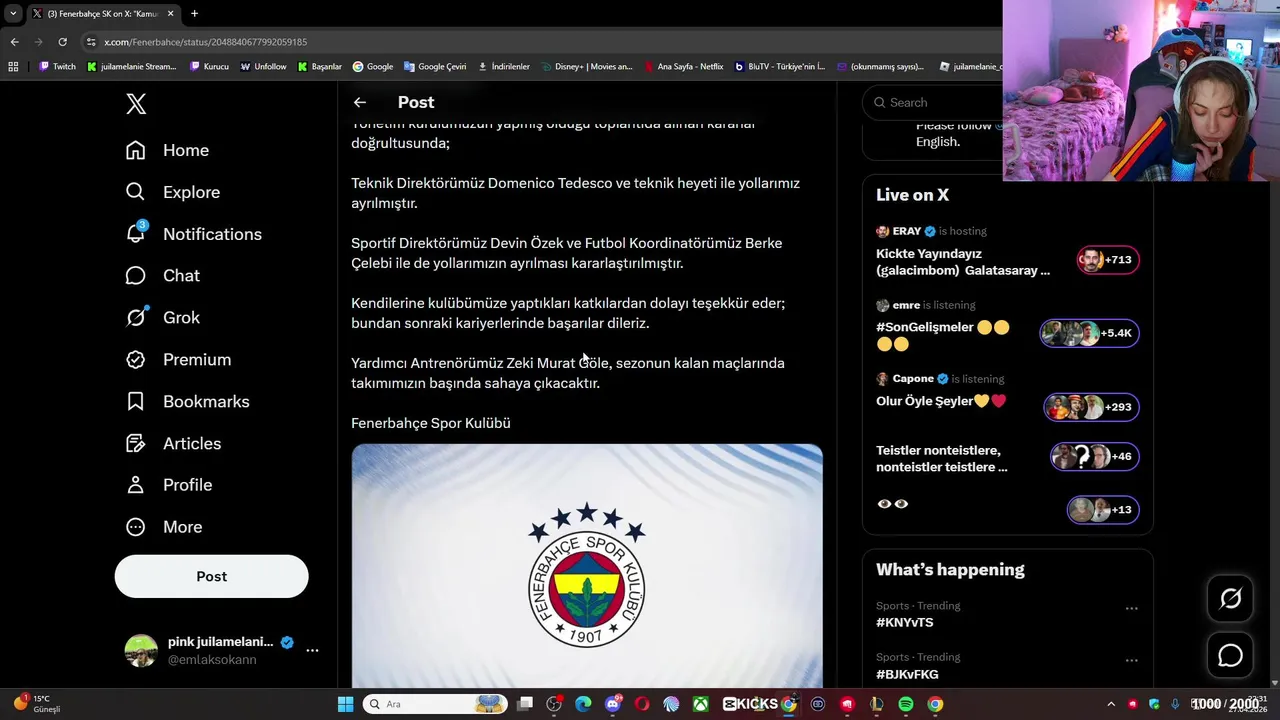Image resolution: width=1280 pixels, height=720 pixels.
Task: Open Microsoft Edge from the taskbar
Action: [x=583, y=704]
